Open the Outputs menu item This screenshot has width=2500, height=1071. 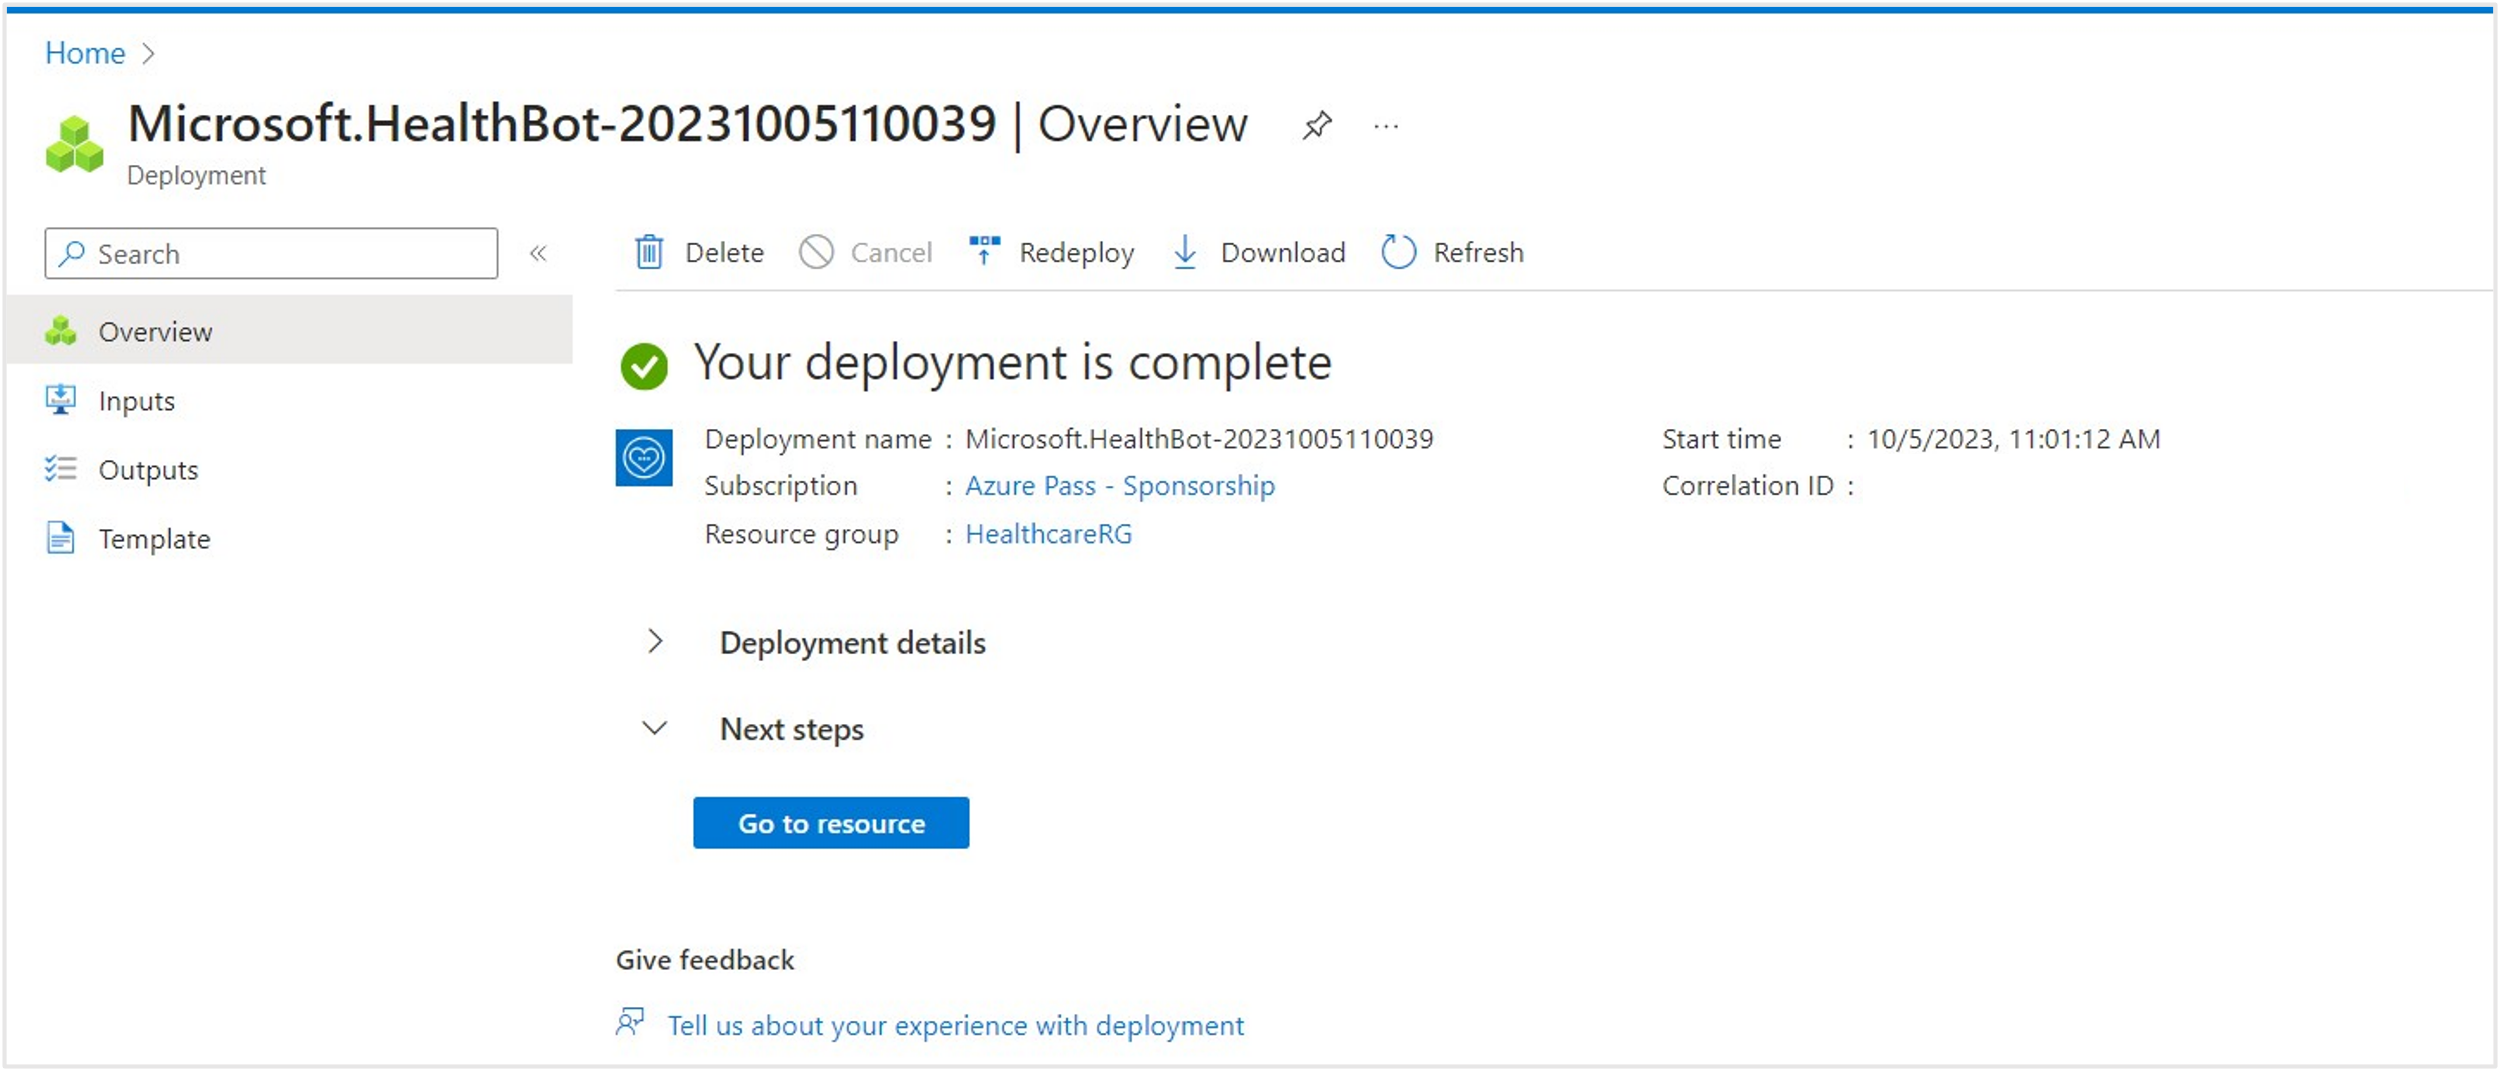click(290, 469)
